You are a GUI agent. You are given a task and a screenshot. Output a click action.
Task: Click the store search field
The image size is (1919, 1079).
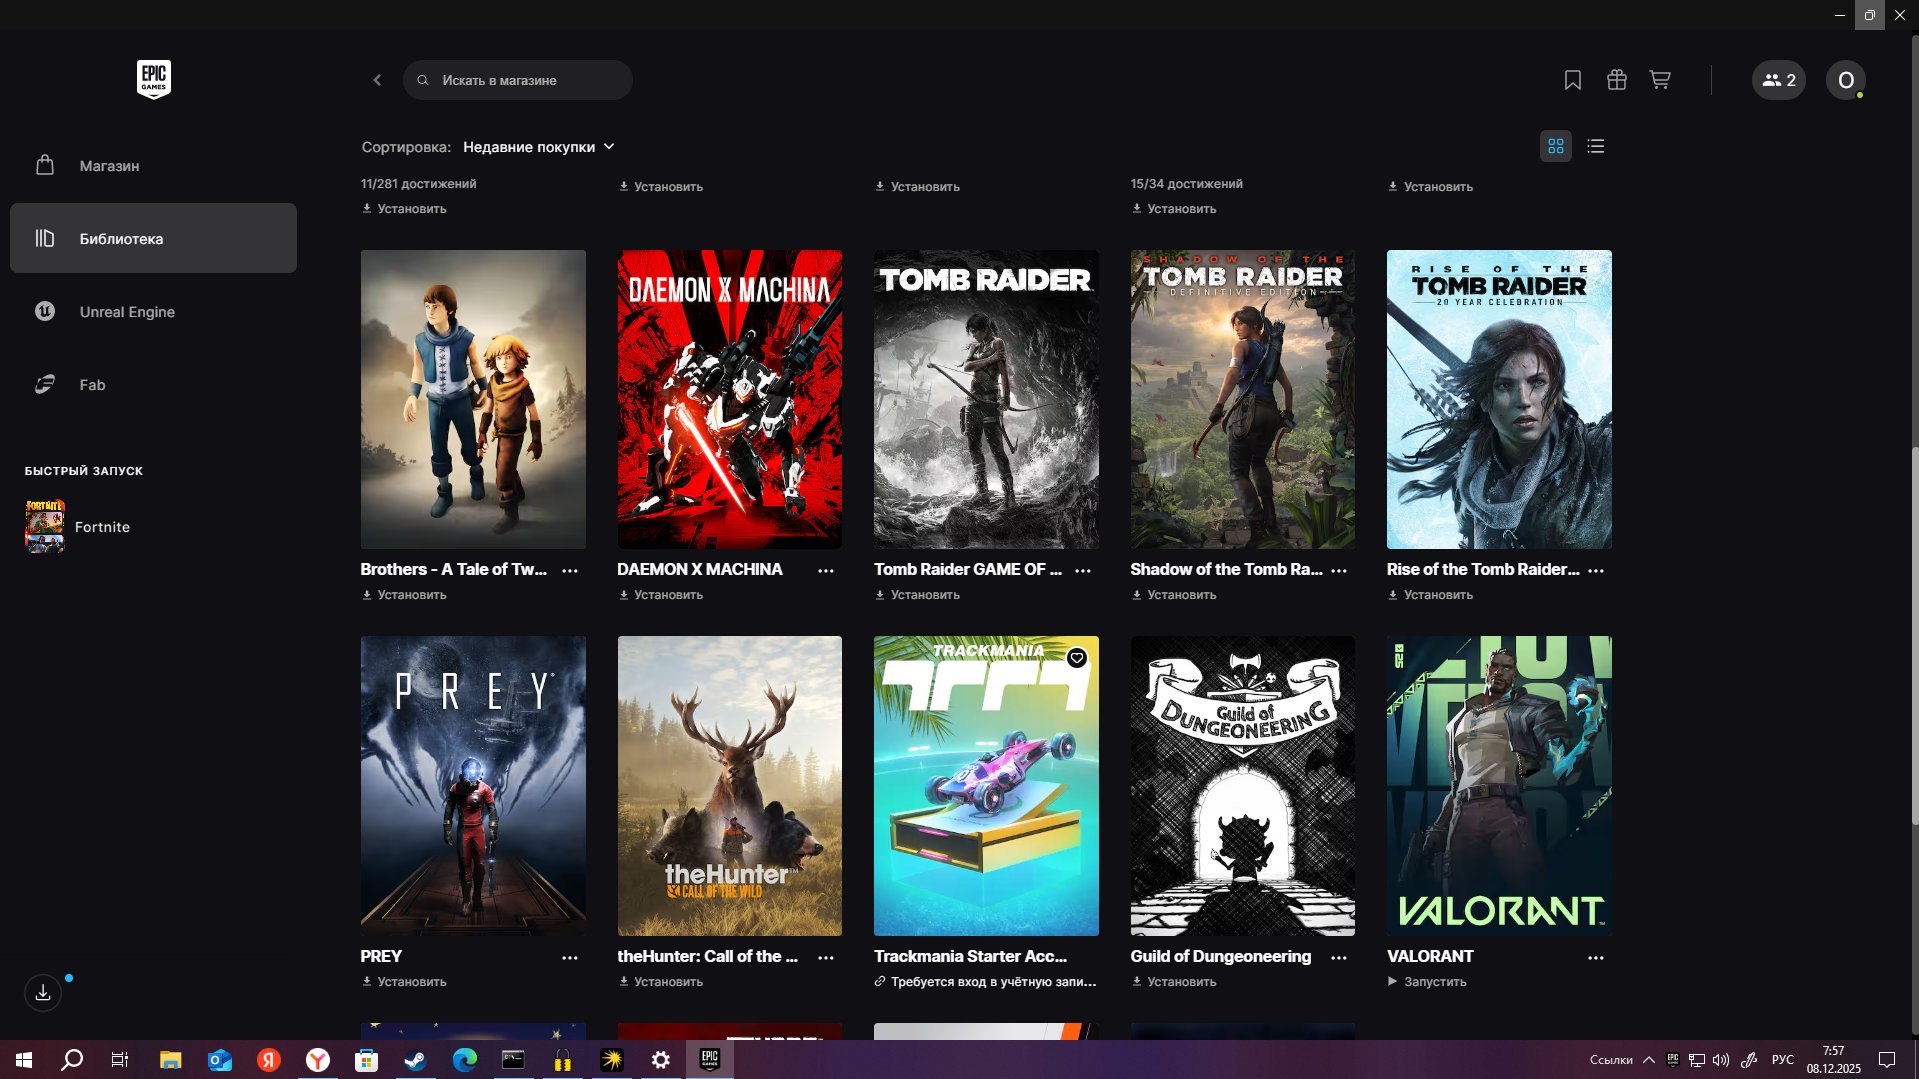518,80
